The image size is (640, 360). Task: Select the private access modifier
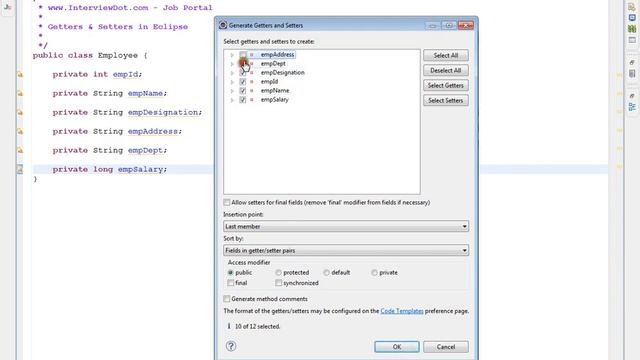pos(374,273)
